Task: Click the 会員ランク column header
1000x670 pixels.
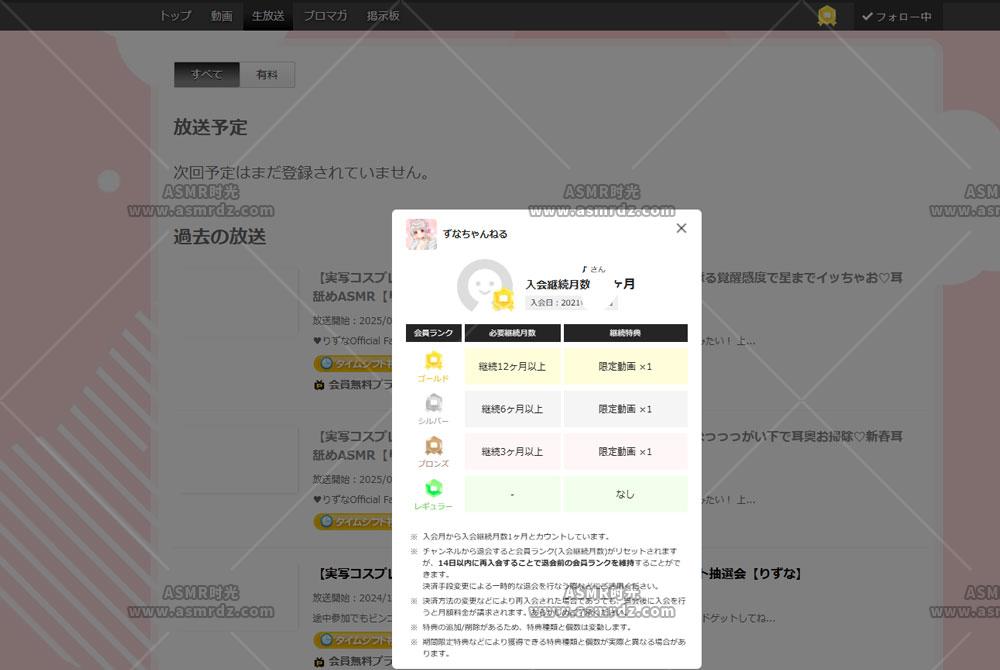Action: coord(433,333)
